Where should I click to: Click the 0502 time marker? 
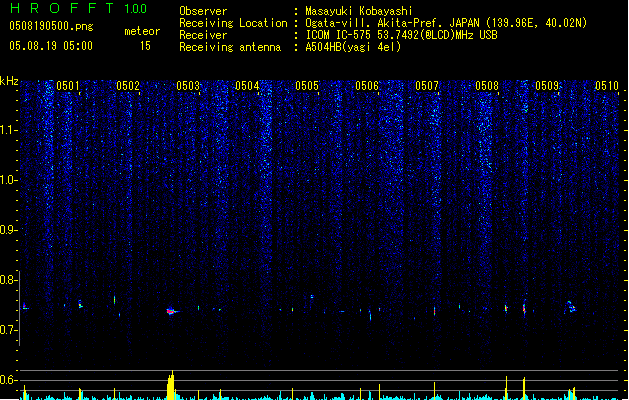click(128, 86)
